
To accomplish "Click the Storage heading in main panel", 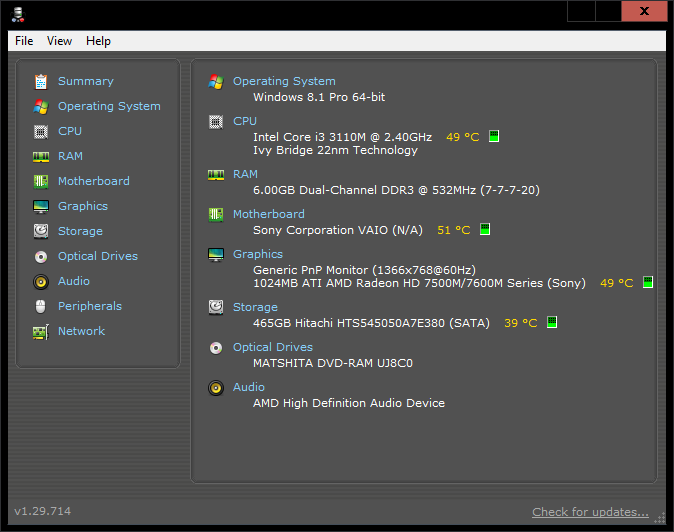I will pyautogui.click(x=255, y=307).
